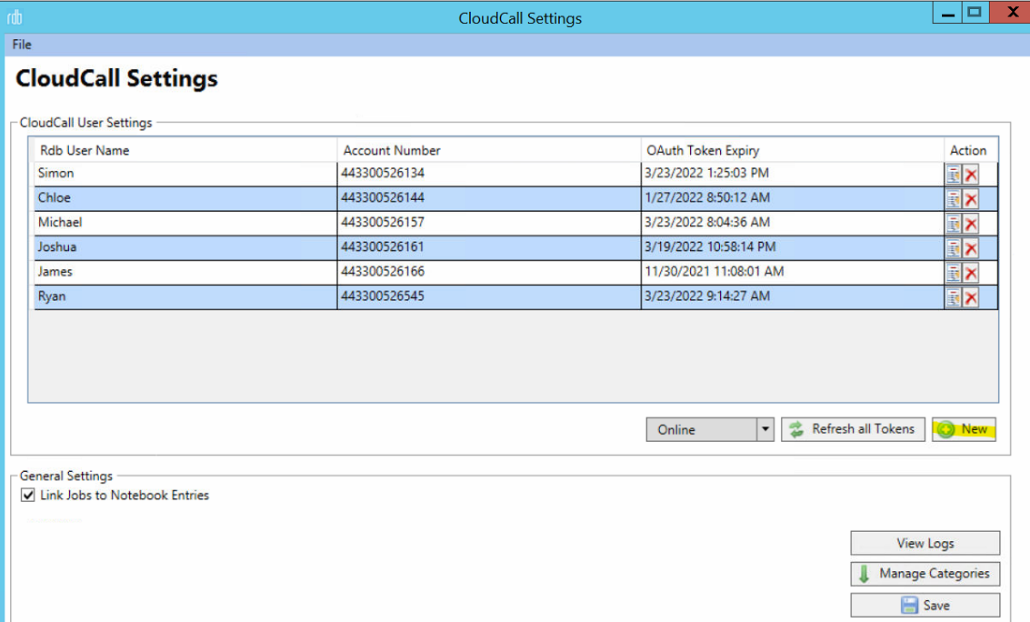
Task: Edit Joshua's CloudCall user entry icon
Action: [953, 248]
